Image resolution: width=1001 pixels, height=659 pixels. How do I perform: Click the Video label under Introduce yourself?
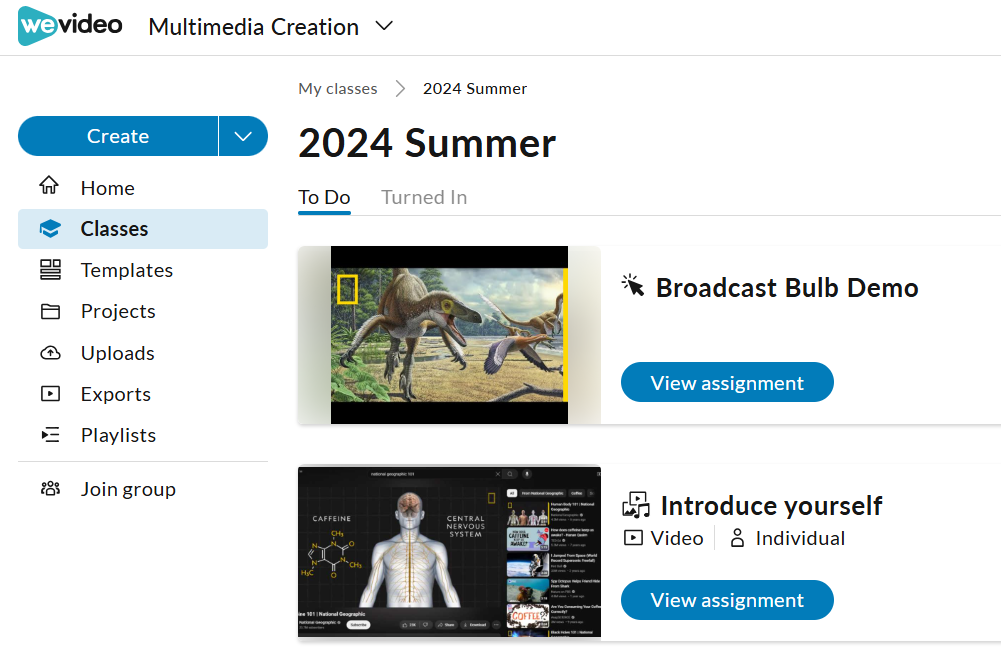pos(677,538)
